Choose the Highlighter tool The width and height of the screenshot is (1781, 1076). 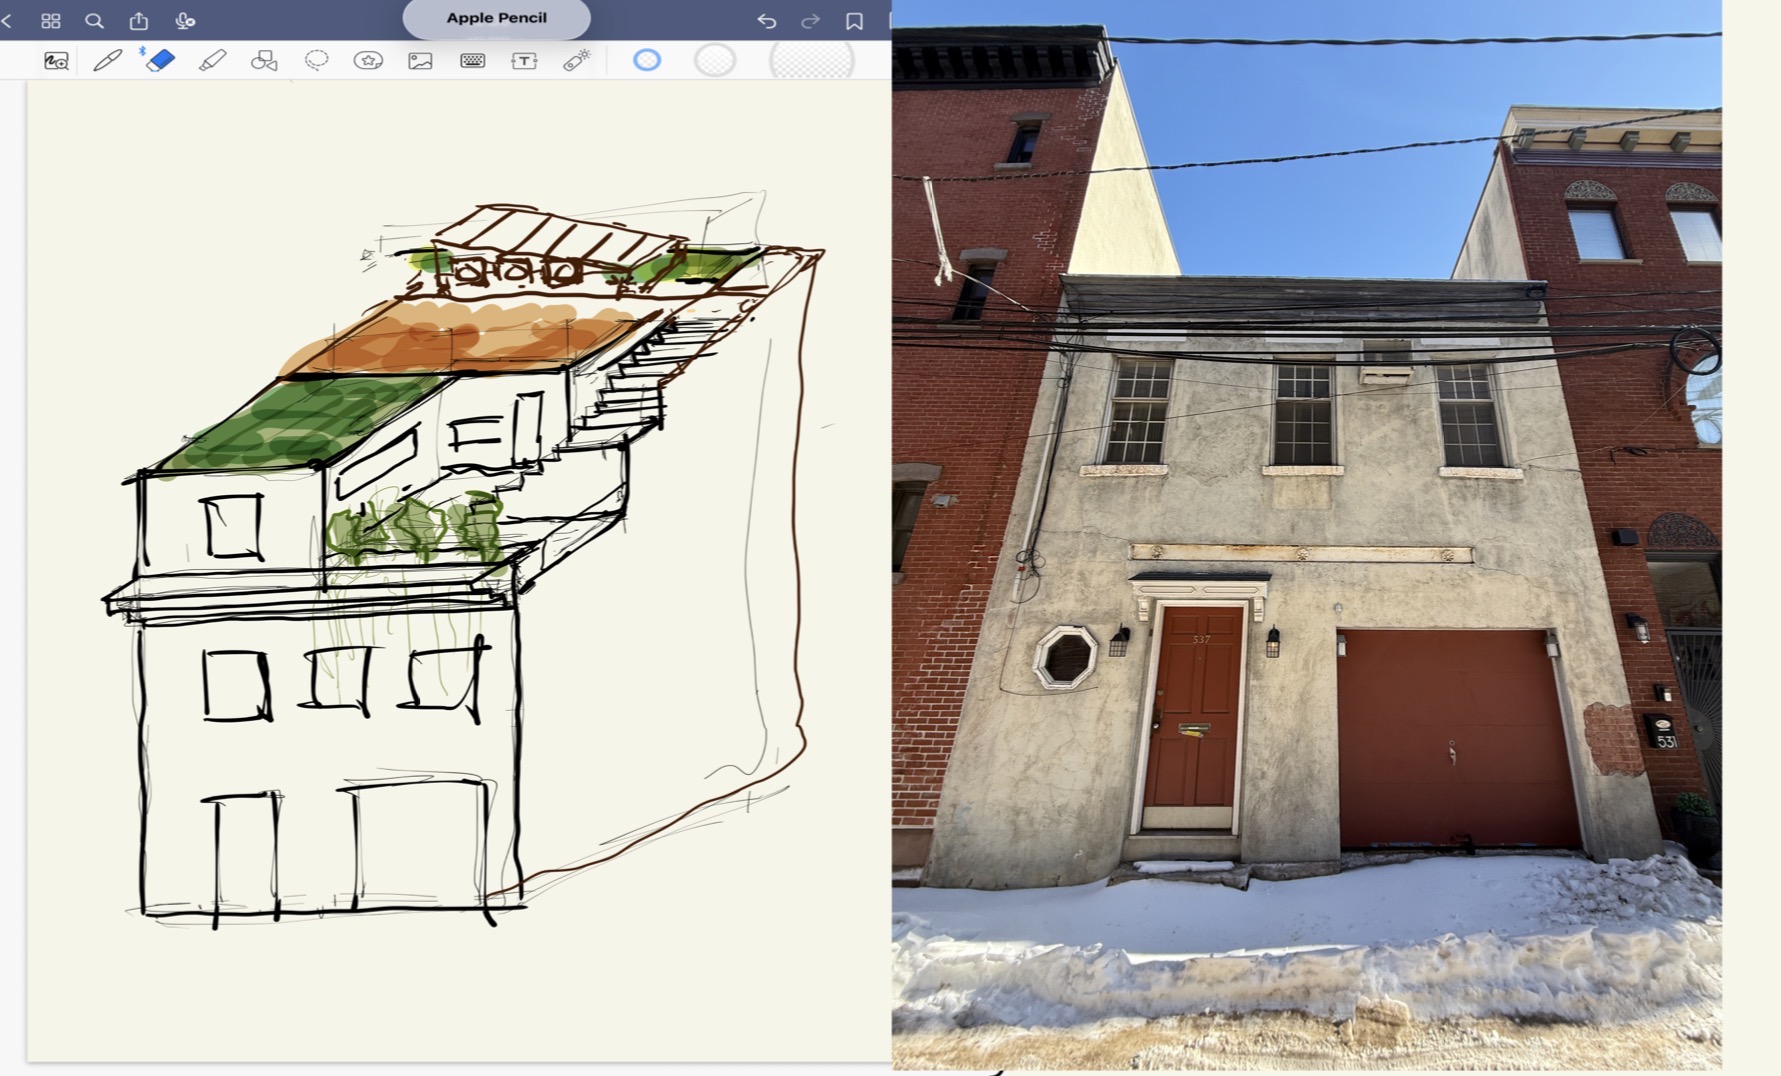coord(212,61)
